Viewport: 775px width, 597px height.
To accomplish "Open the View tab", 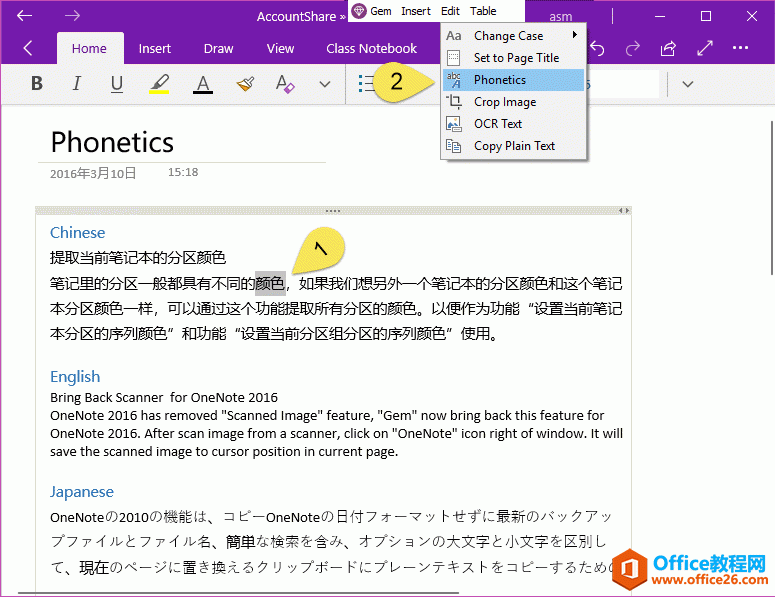I will click(280, 48).
